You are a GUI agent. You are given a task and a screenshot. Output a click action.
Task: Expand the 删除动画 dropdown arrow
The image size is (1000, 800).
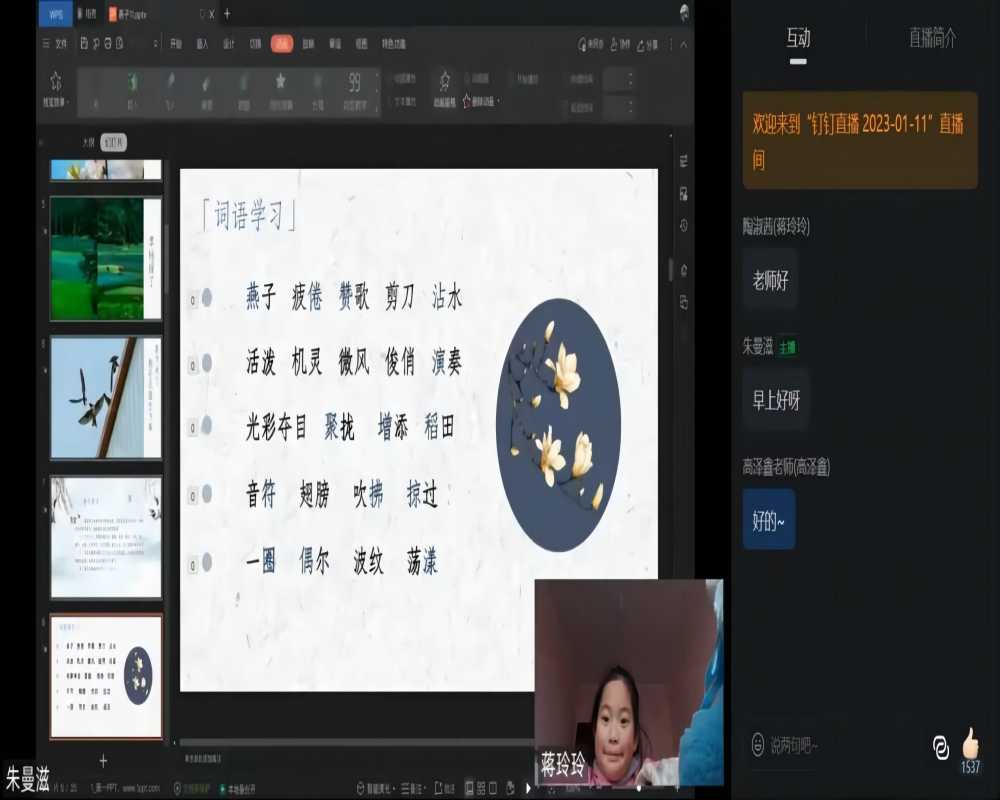tap(498, 98)
